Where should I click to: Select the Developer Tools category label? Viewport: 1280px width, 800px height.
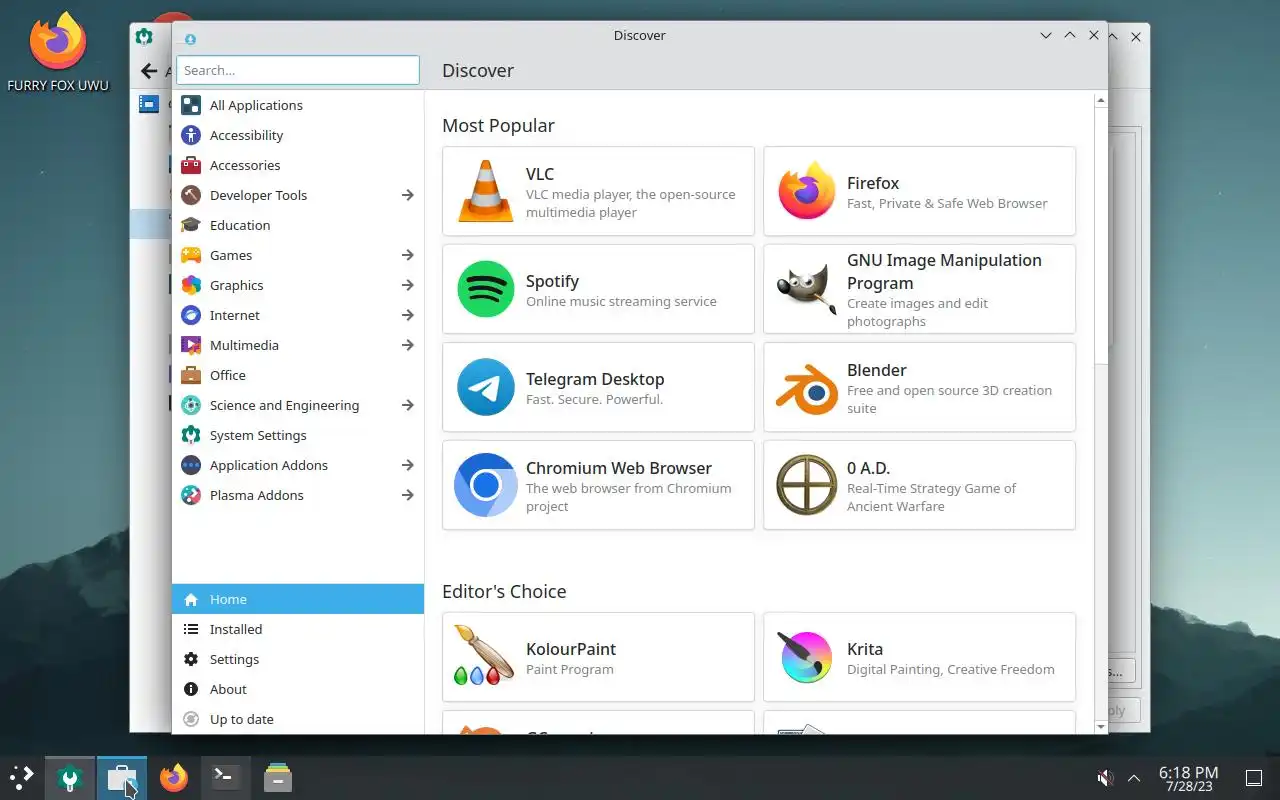(x=258, y=195)
